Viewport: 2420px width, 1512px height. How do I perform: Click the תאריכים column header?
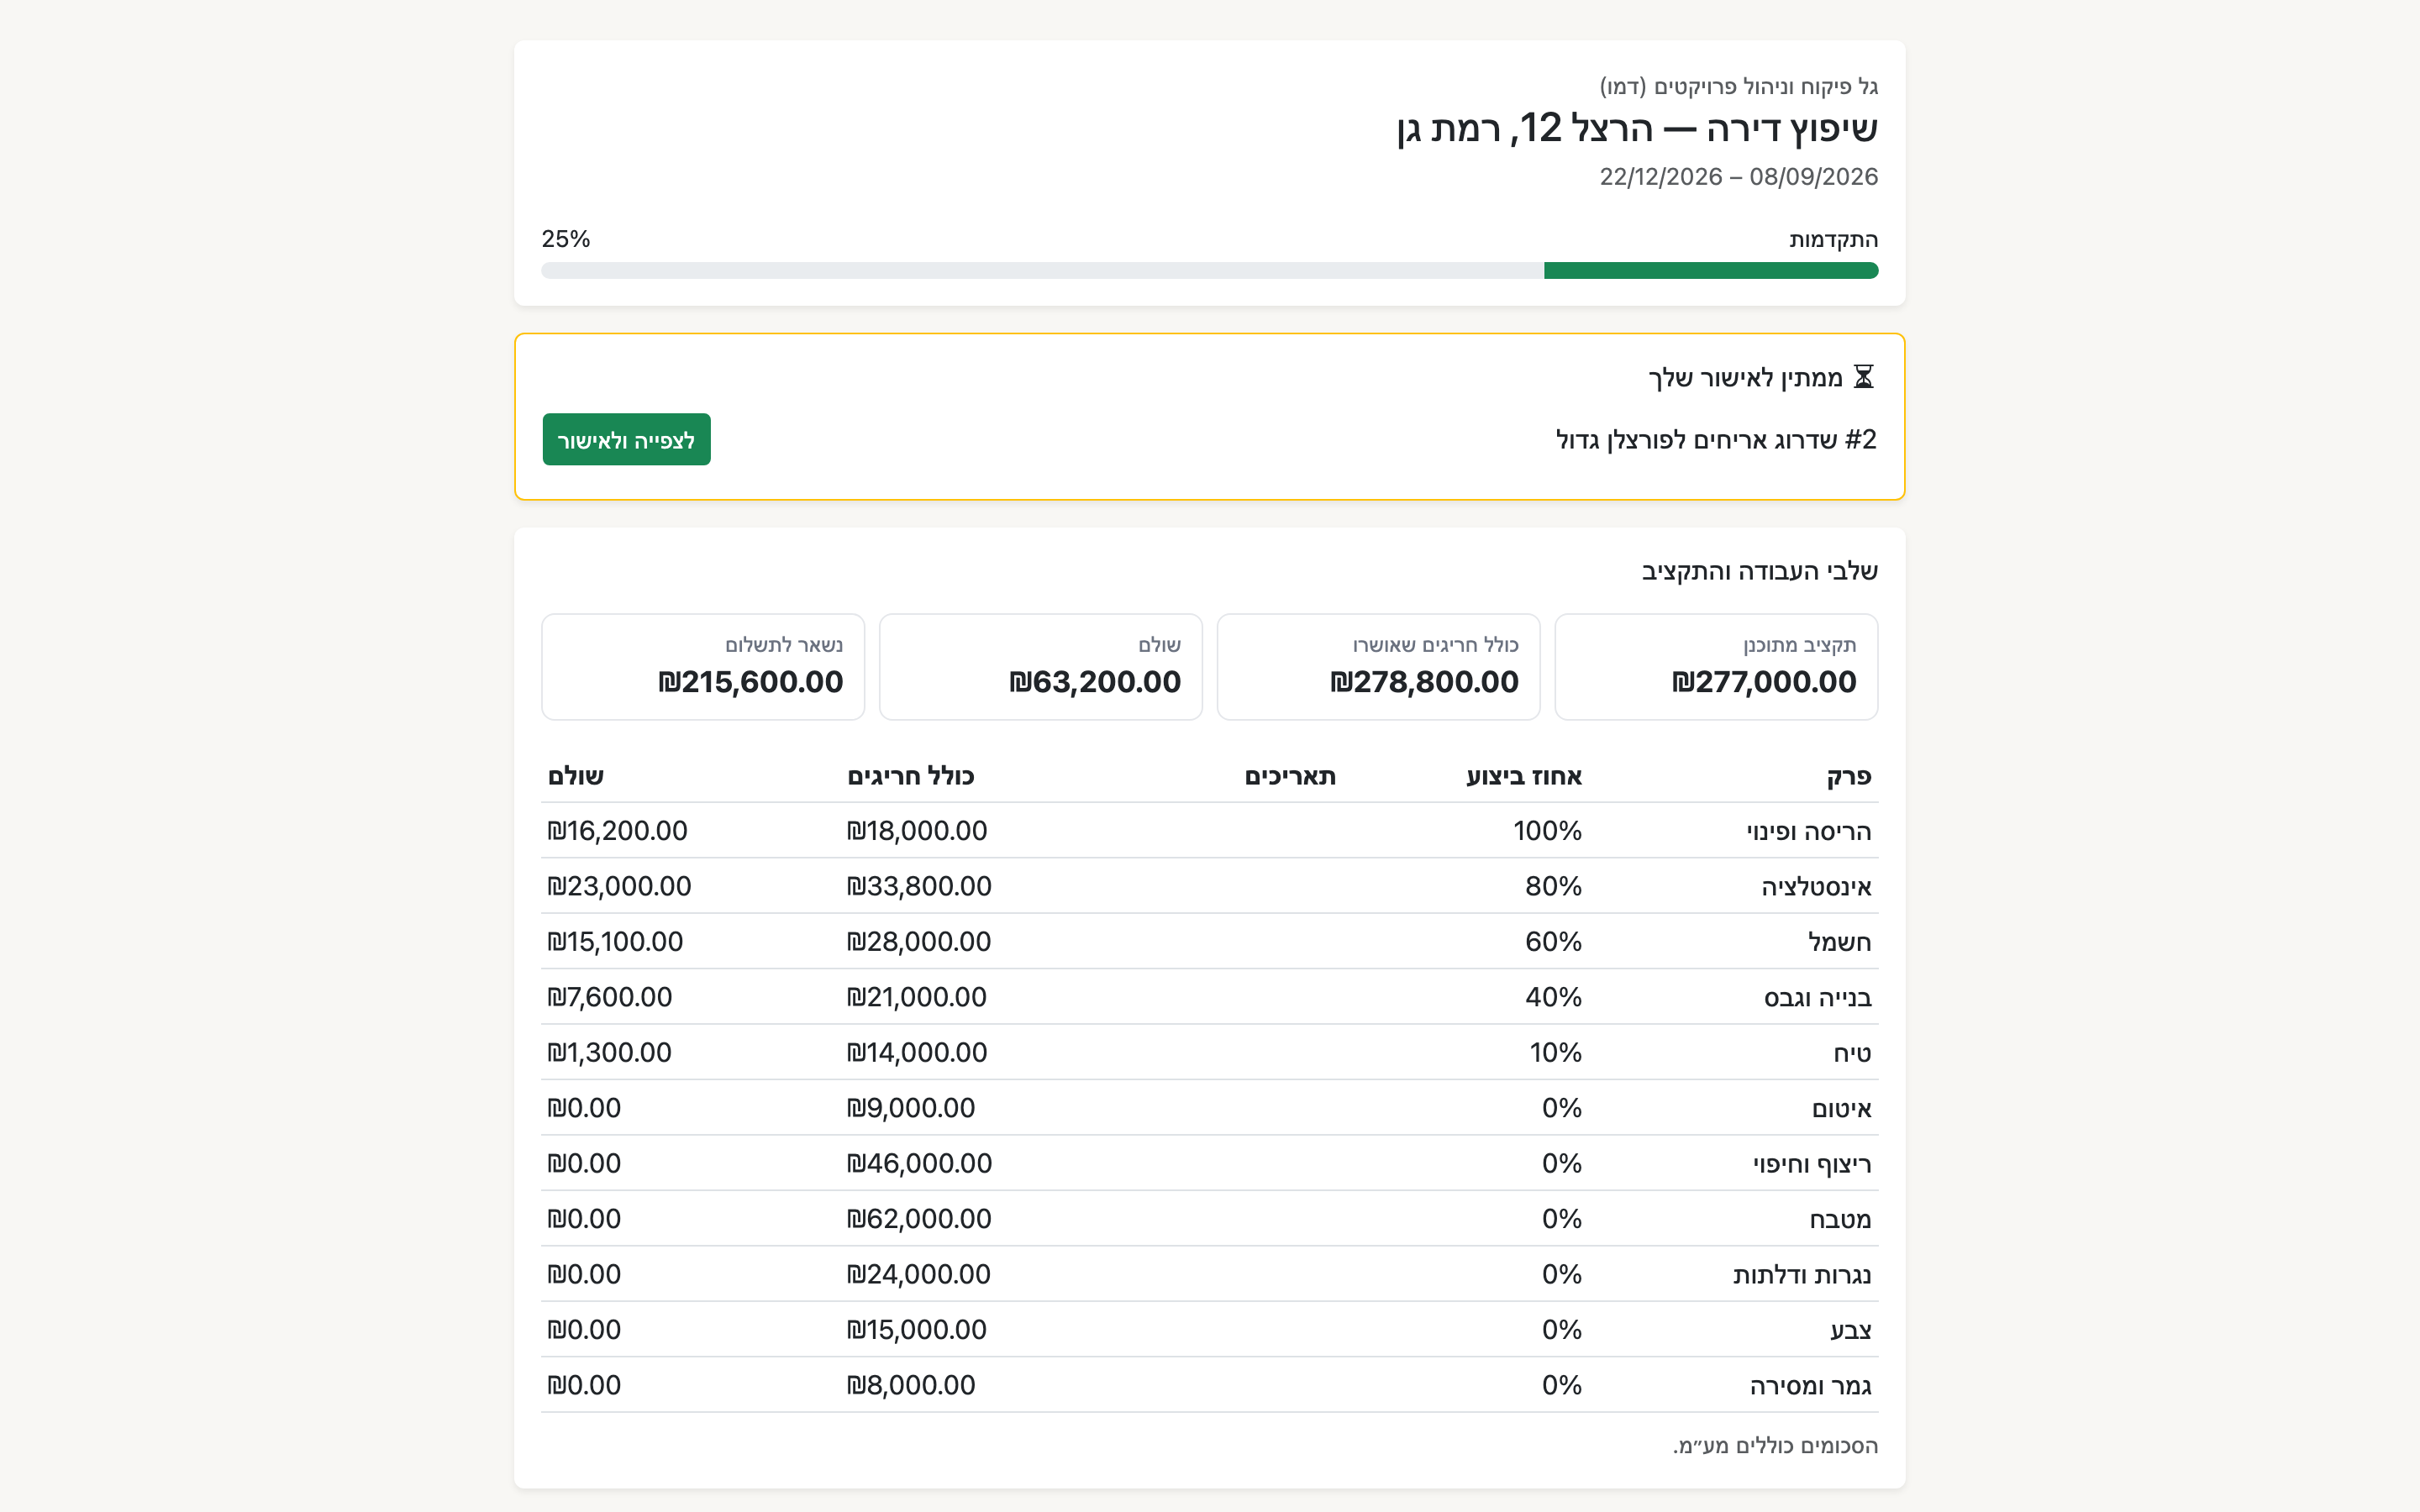pos(1290,776)
